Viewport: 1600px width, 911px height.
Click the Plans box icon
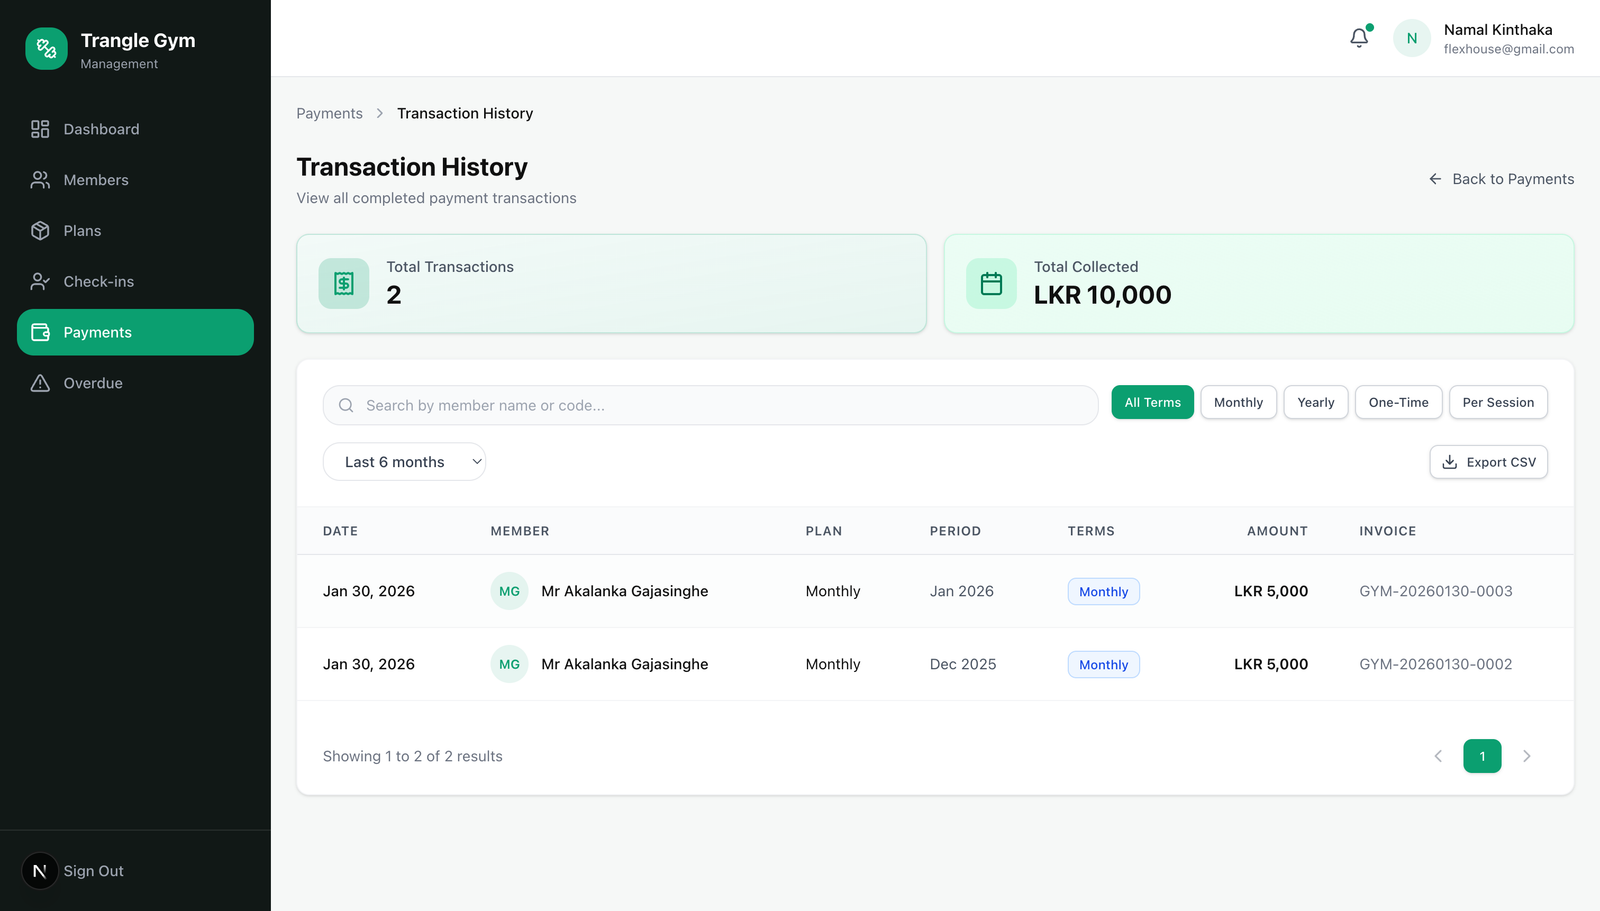pyautogui.click(x=40, y=231)
